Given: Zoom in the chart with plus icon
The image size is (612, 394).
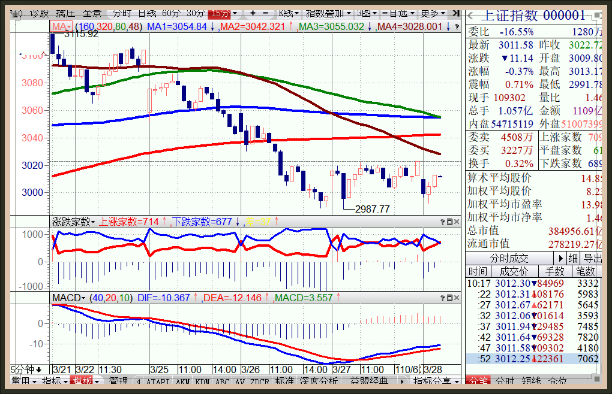Looking at the screenshot, I should click(x=253, y=14).
